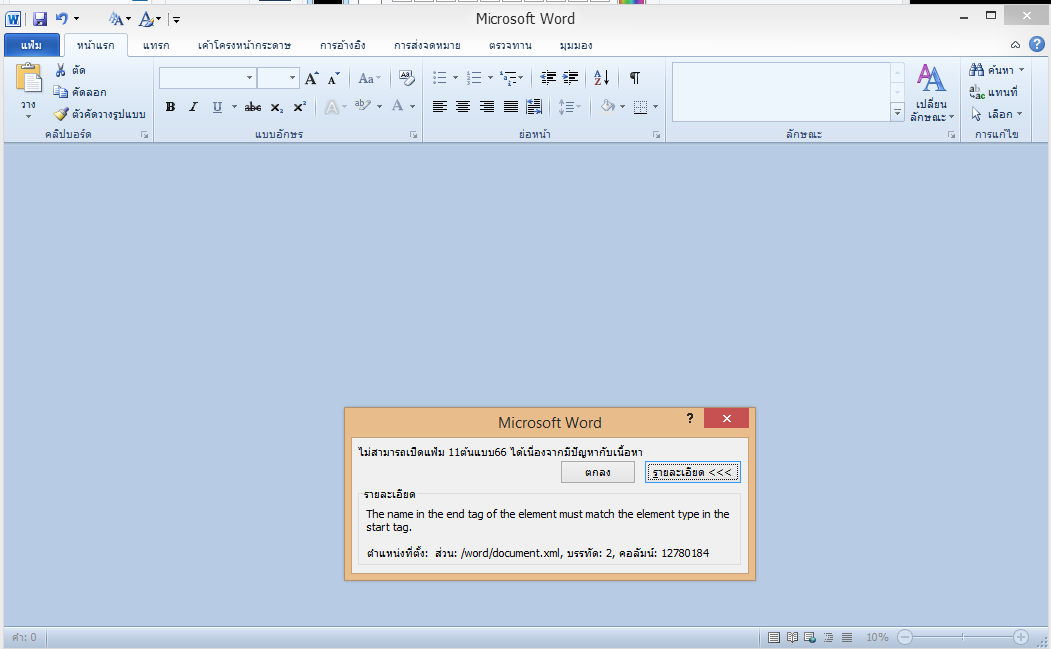
Task: Open the File tab (แฟ้ม)
Action: [31, 45]
